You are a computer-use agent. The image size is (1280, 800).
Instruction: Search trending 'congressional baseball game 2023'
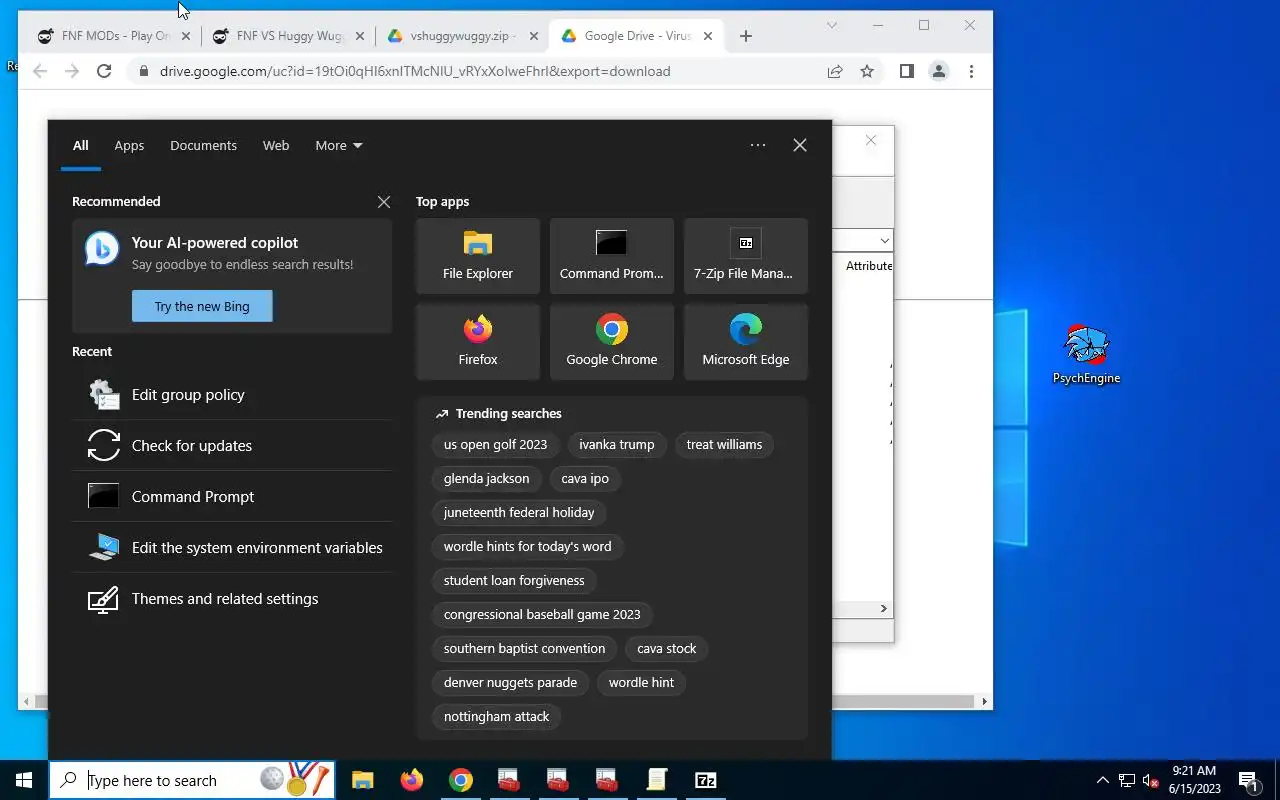click(x=542, y=615)
